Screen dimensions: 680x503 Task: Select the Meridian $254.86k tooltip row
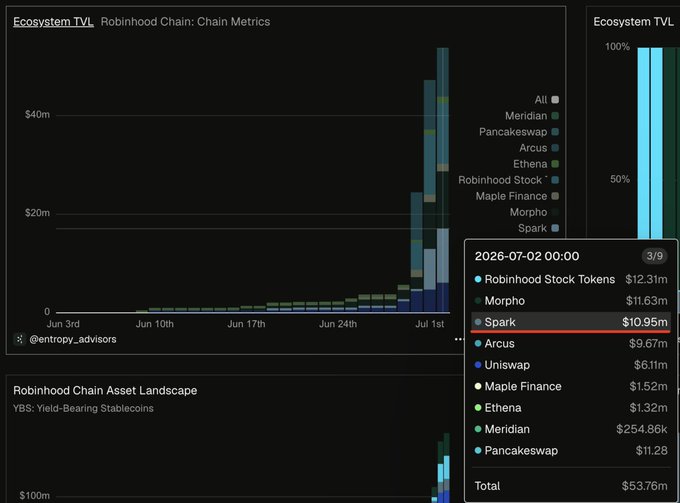click(571, 429)
